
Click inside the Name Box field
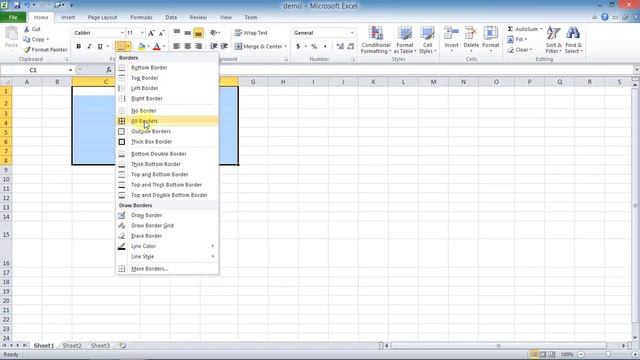coord(34,70)
